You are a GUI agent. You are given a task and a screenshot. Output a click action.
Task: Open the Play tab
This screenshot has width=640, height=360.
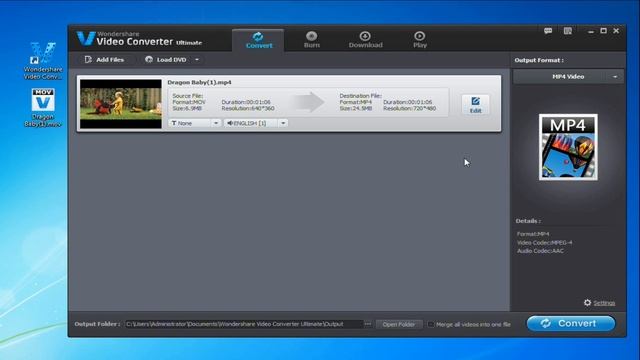(420, 40)
